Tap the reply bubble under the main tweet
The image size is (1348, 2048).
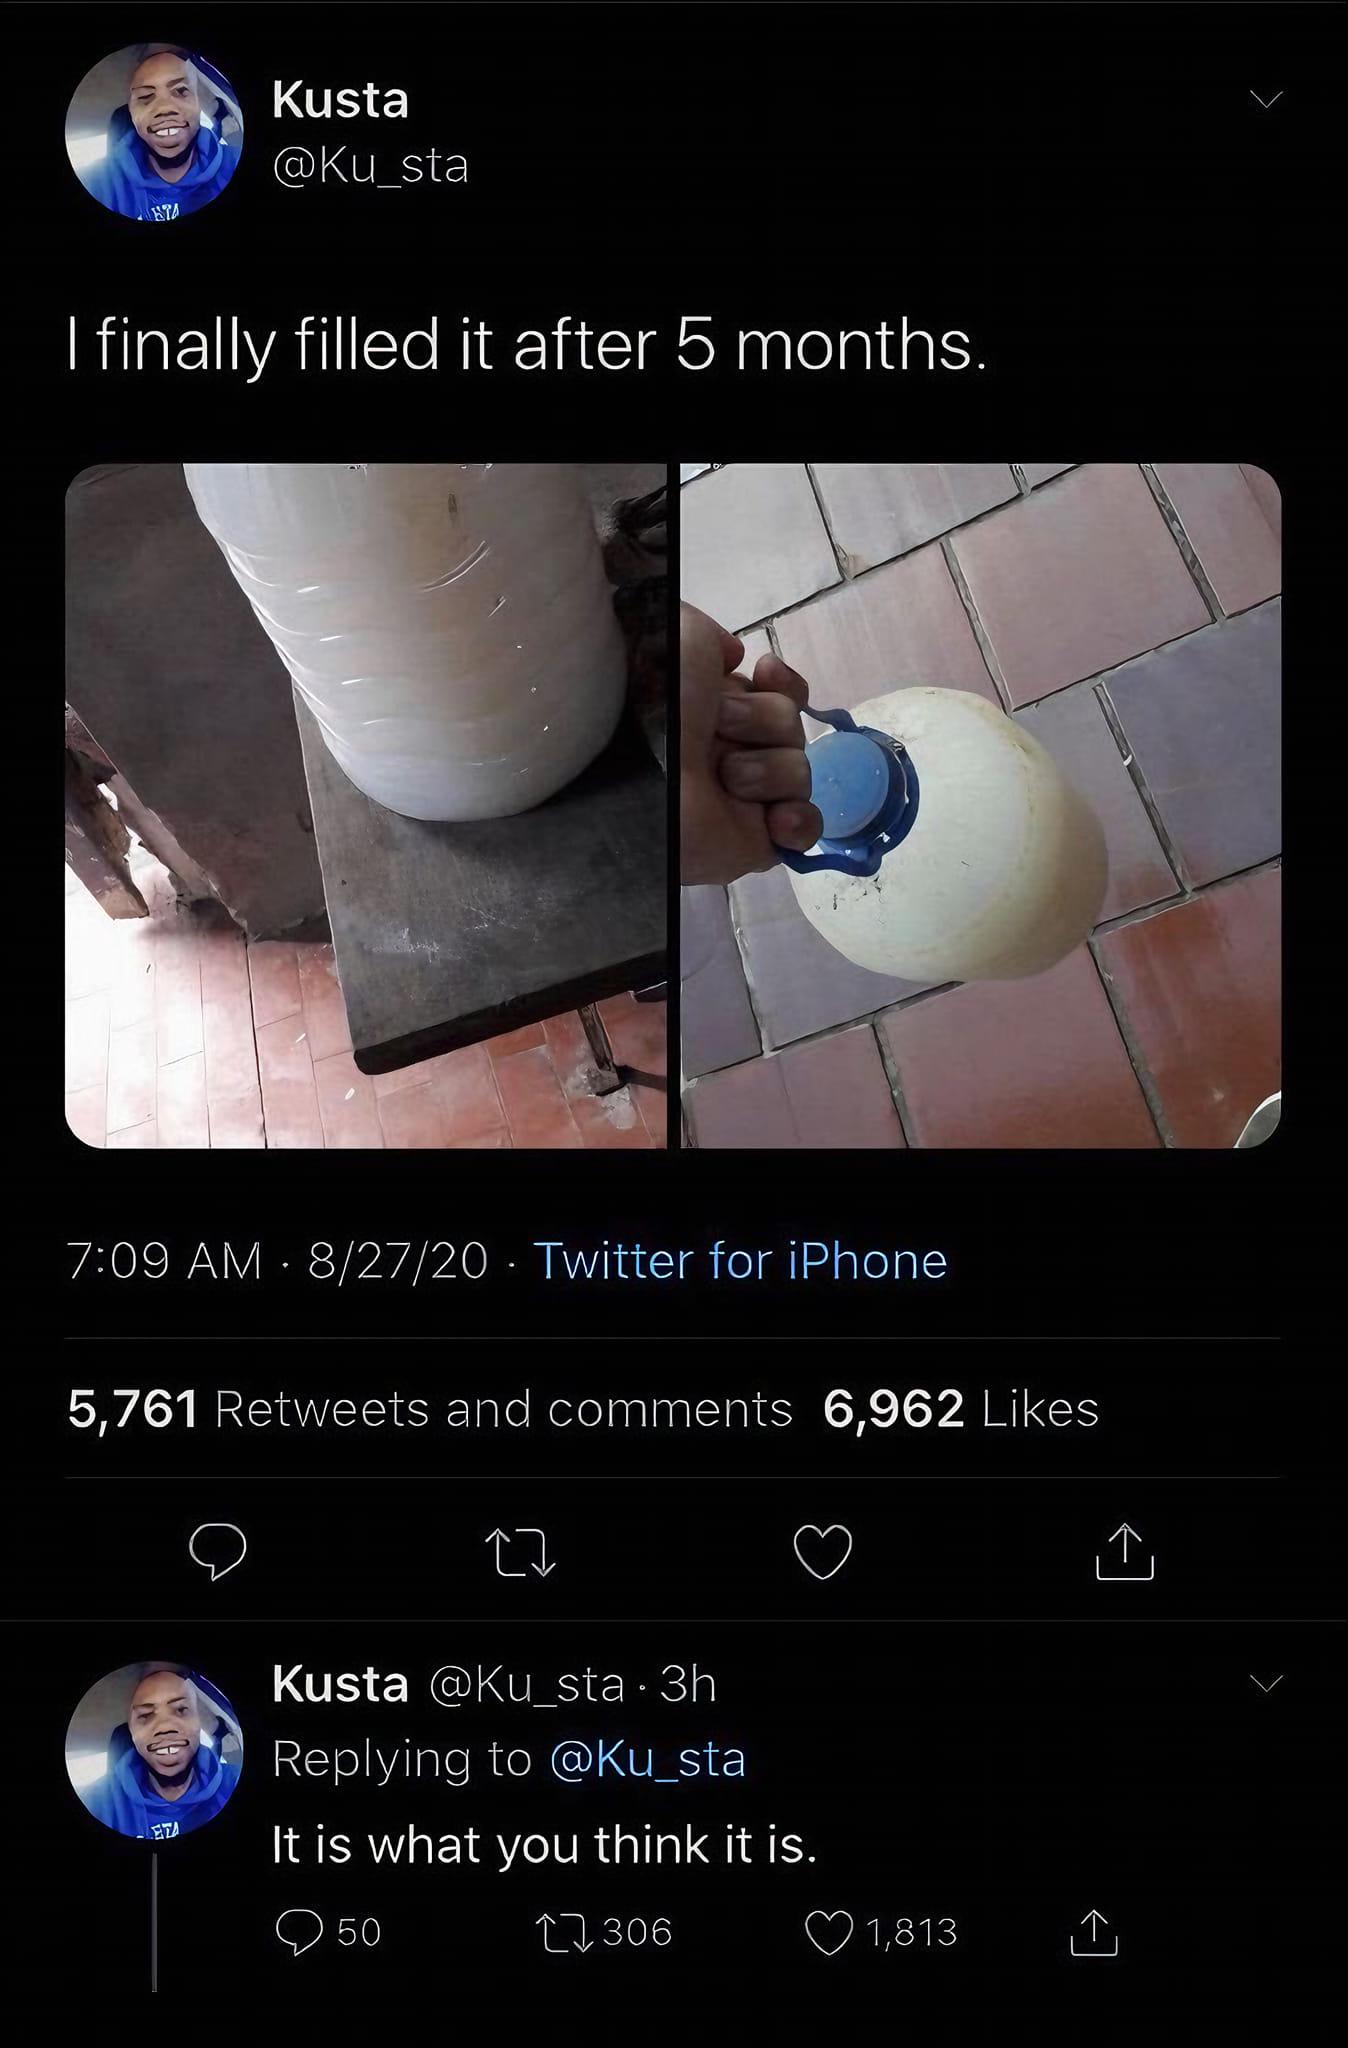coord(218,1552)
